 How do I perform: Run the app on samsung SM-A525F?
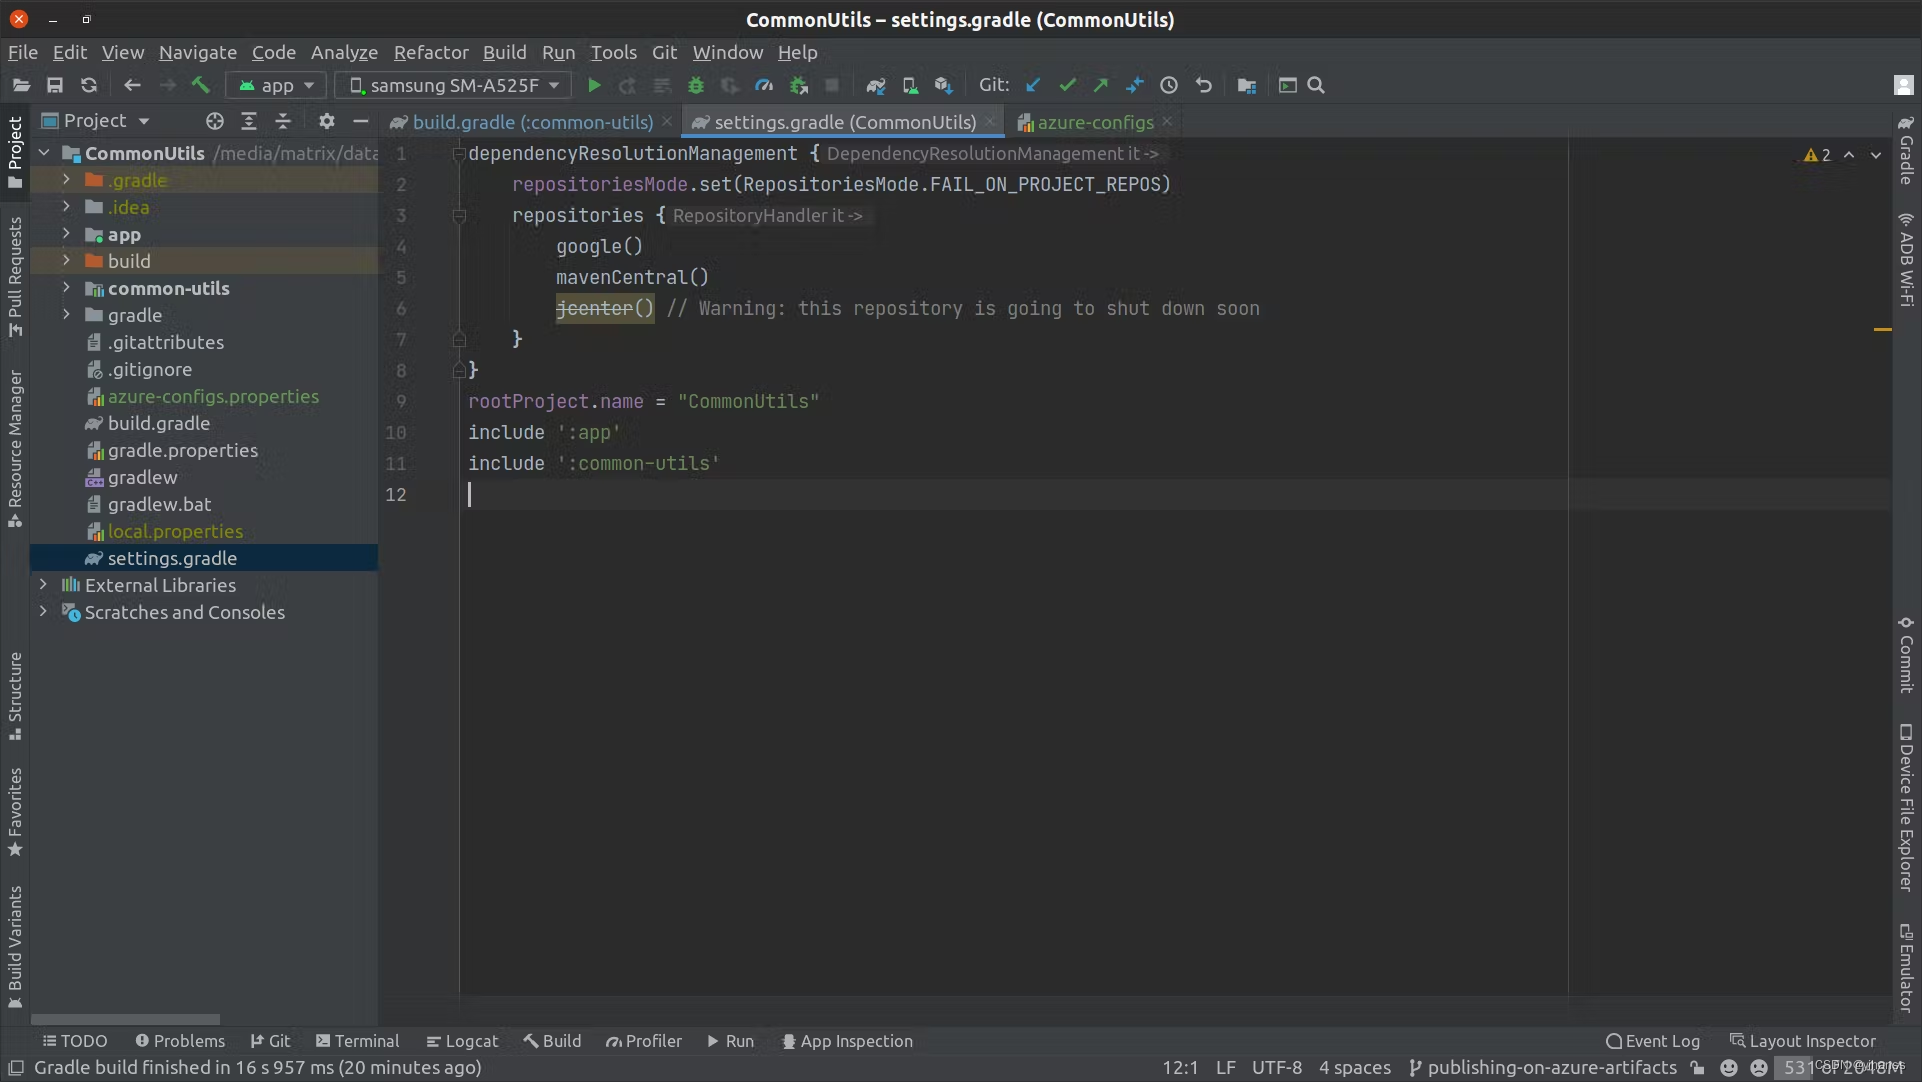594,85
